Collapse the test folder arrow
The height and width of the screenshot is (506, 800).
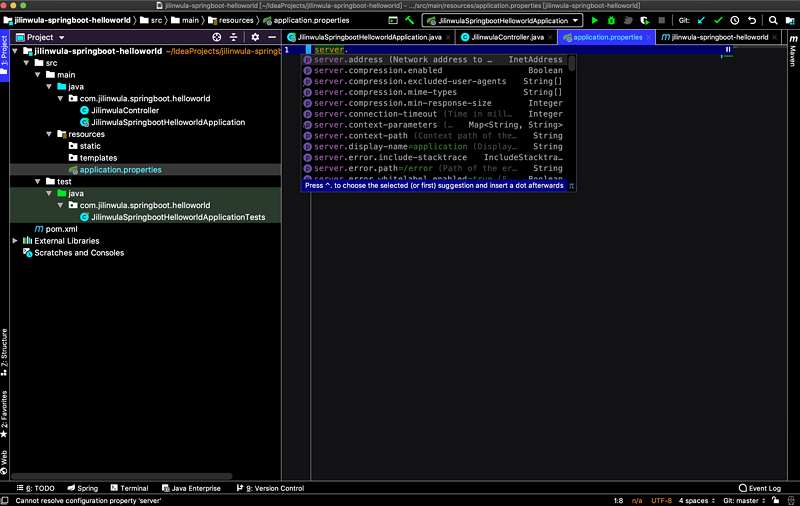coord(38,182)
